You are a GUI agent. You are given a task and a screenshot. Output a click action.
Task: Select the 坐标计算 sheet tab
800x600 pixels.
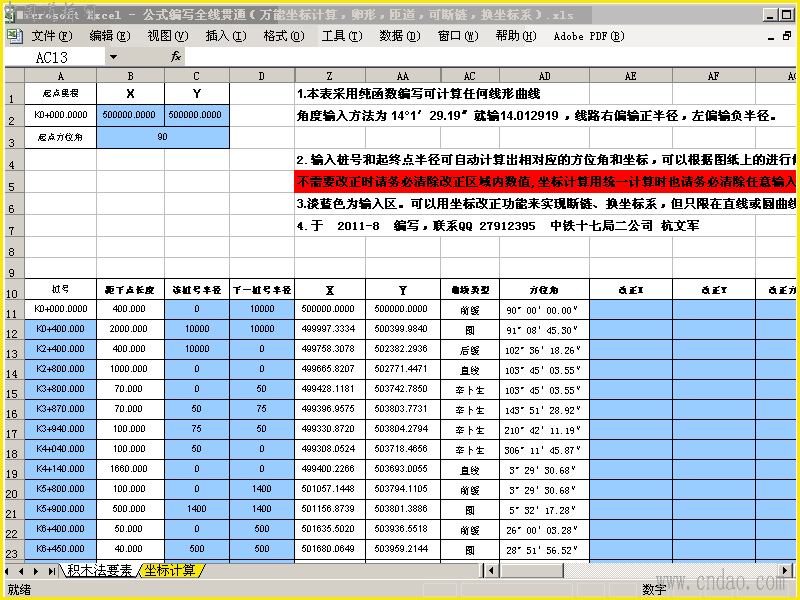[170, 570]
